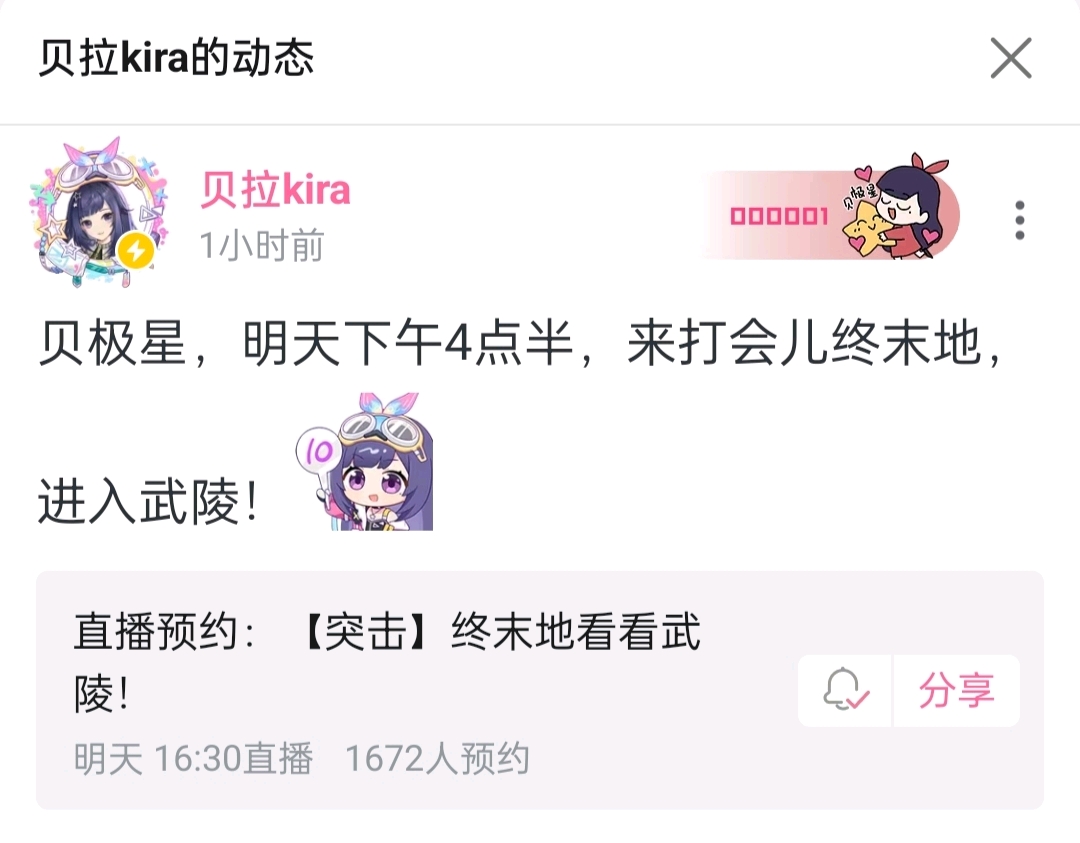This screenshot has height=843, width=1080.
Task: Open the three-dot more options menu
Action: [1020, 220]
